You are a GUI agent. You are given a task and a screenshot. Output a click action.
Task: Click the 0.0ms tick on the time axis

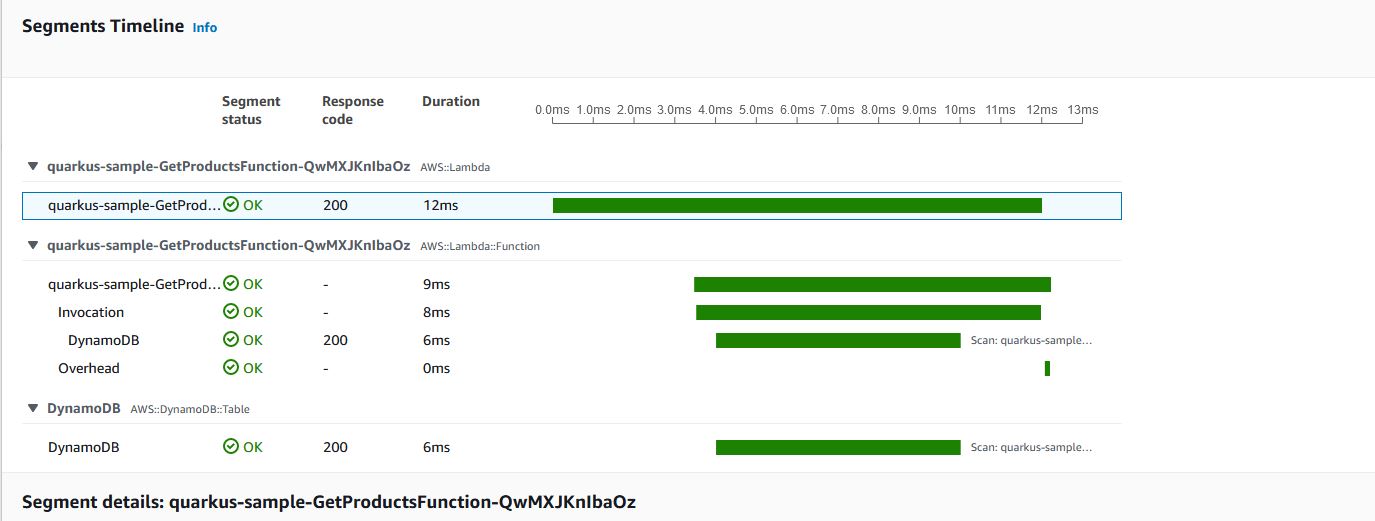coord(552,110)
